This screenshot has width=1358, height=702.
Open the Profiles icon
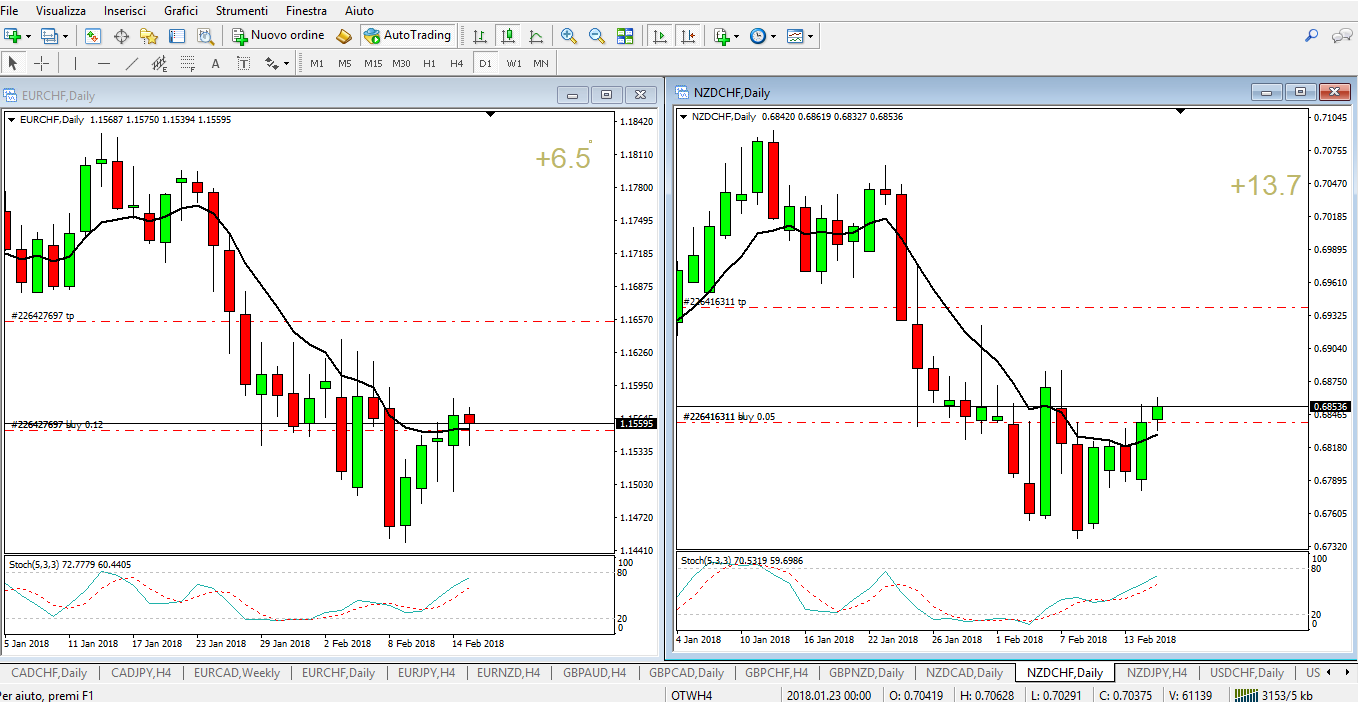click(50, 36)
